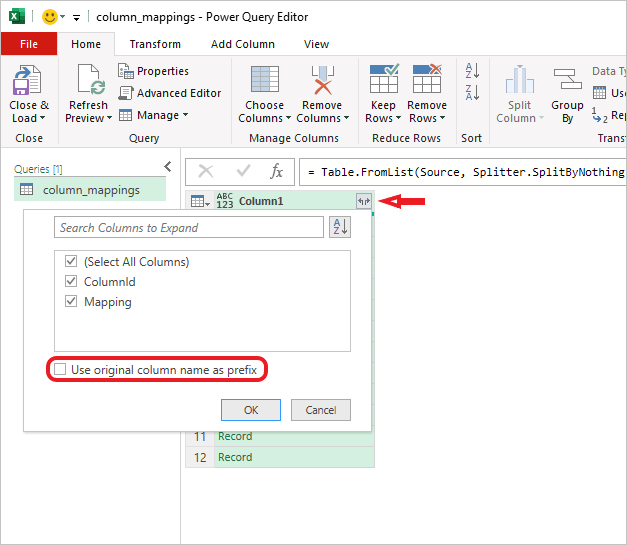Open the Remove Columns dropdown arrow
The width and height of the screenshot is (627, 545).
(x=346, y=118)
